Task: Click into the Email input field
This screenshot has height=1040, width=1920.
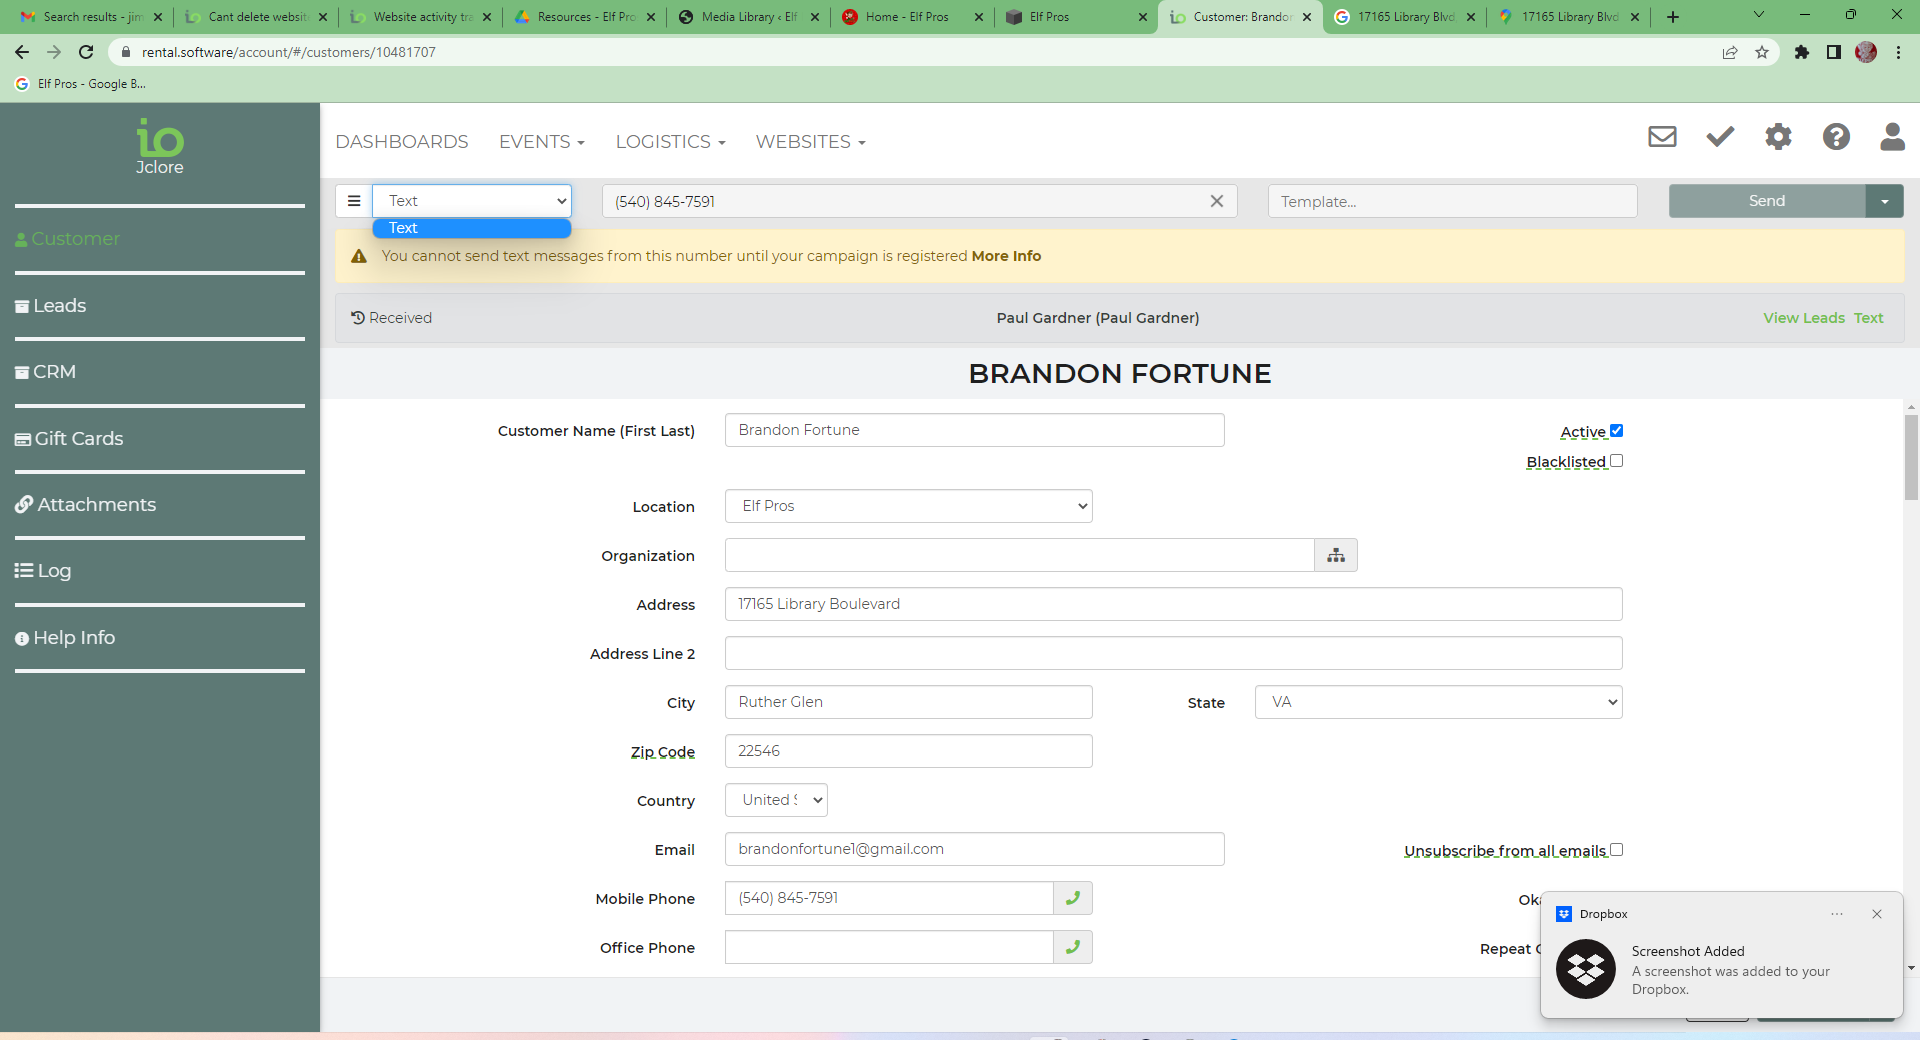Action: pos(974,849)
